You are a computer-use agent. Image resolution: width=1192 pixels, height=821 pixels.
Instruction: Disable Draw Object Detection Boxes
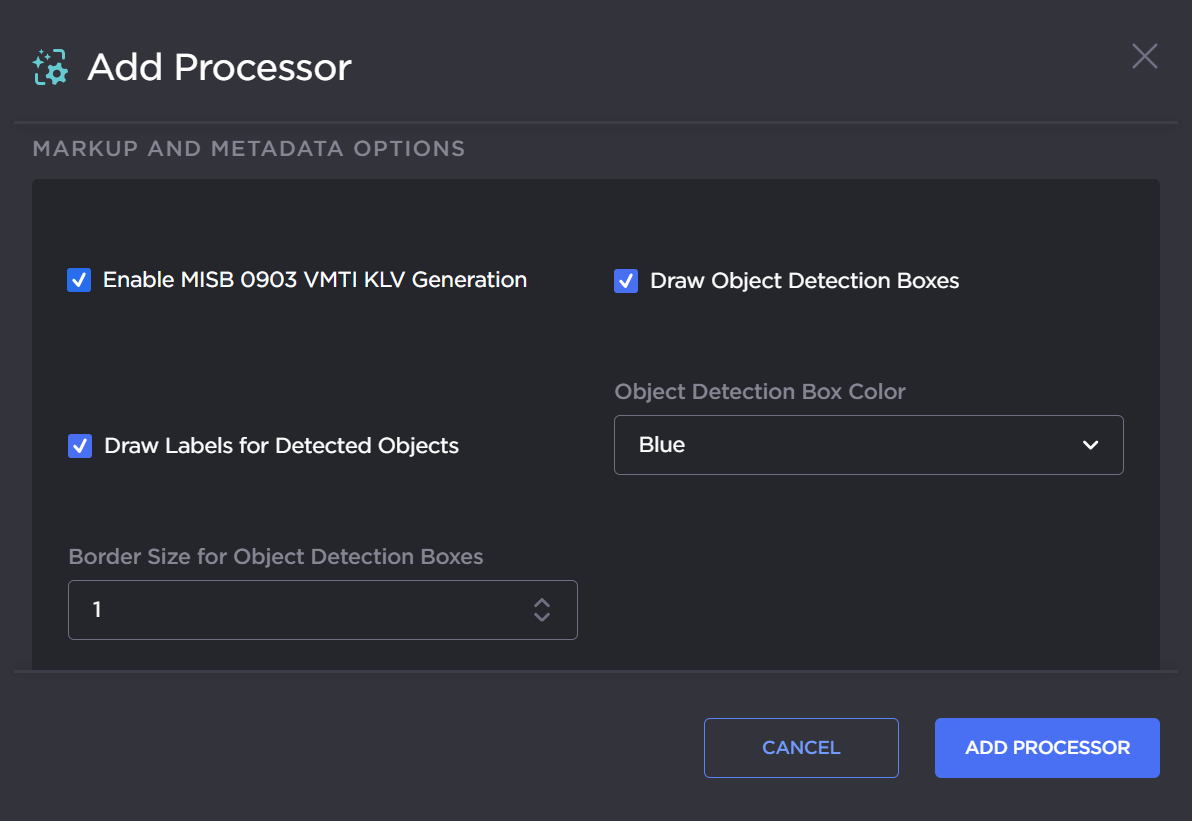[x=625, y=281]
